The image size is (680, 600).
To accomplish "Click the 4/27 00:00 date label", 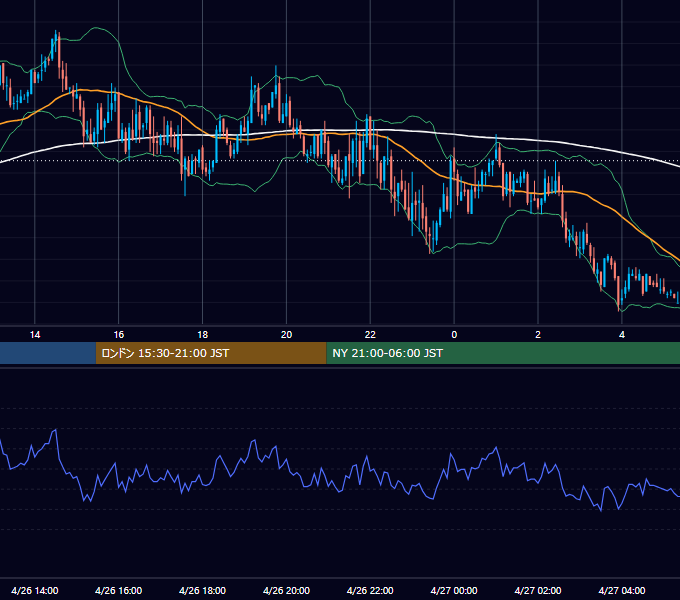I will [x=454, y=590].
